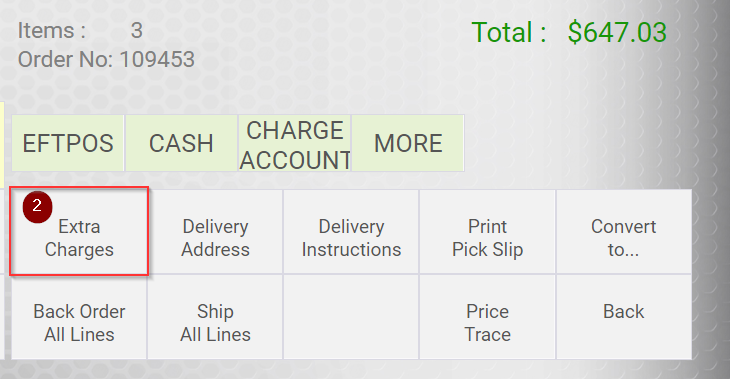730x379 pixels.
Task: Choose the CHARGE ACCOUNT payment option
Action: 295,143
